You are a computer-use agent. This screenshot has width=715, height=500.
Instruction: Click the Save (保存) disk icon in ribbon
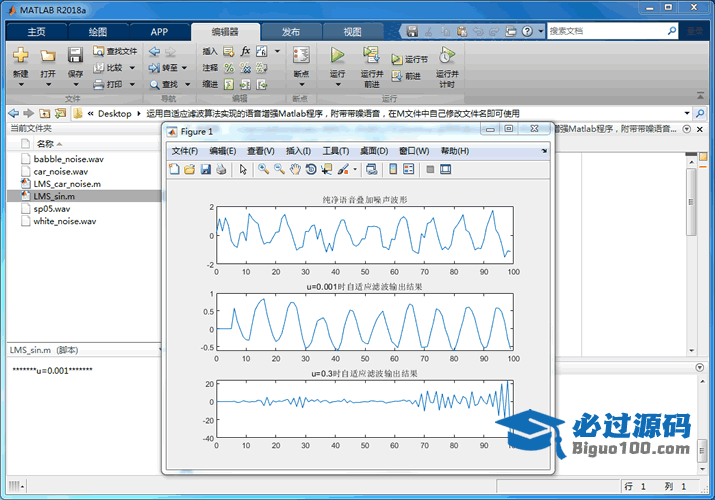(75, 56)
